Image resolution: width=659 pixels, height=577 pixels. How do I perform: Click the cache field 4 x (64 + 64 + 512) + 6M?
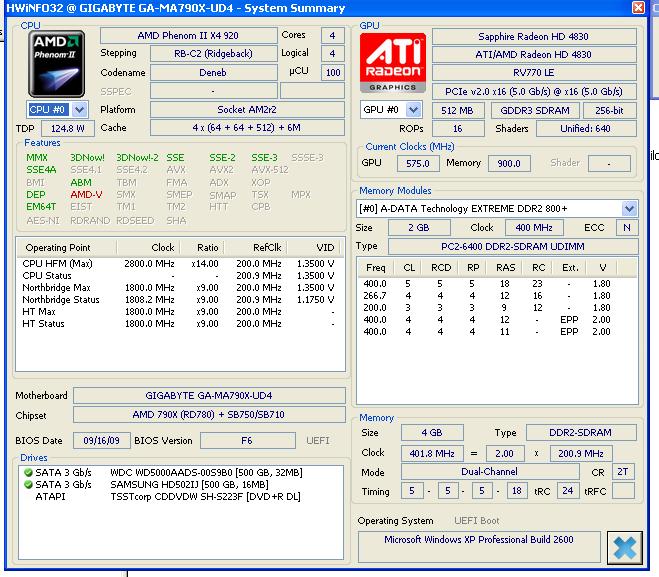(247, 128)
